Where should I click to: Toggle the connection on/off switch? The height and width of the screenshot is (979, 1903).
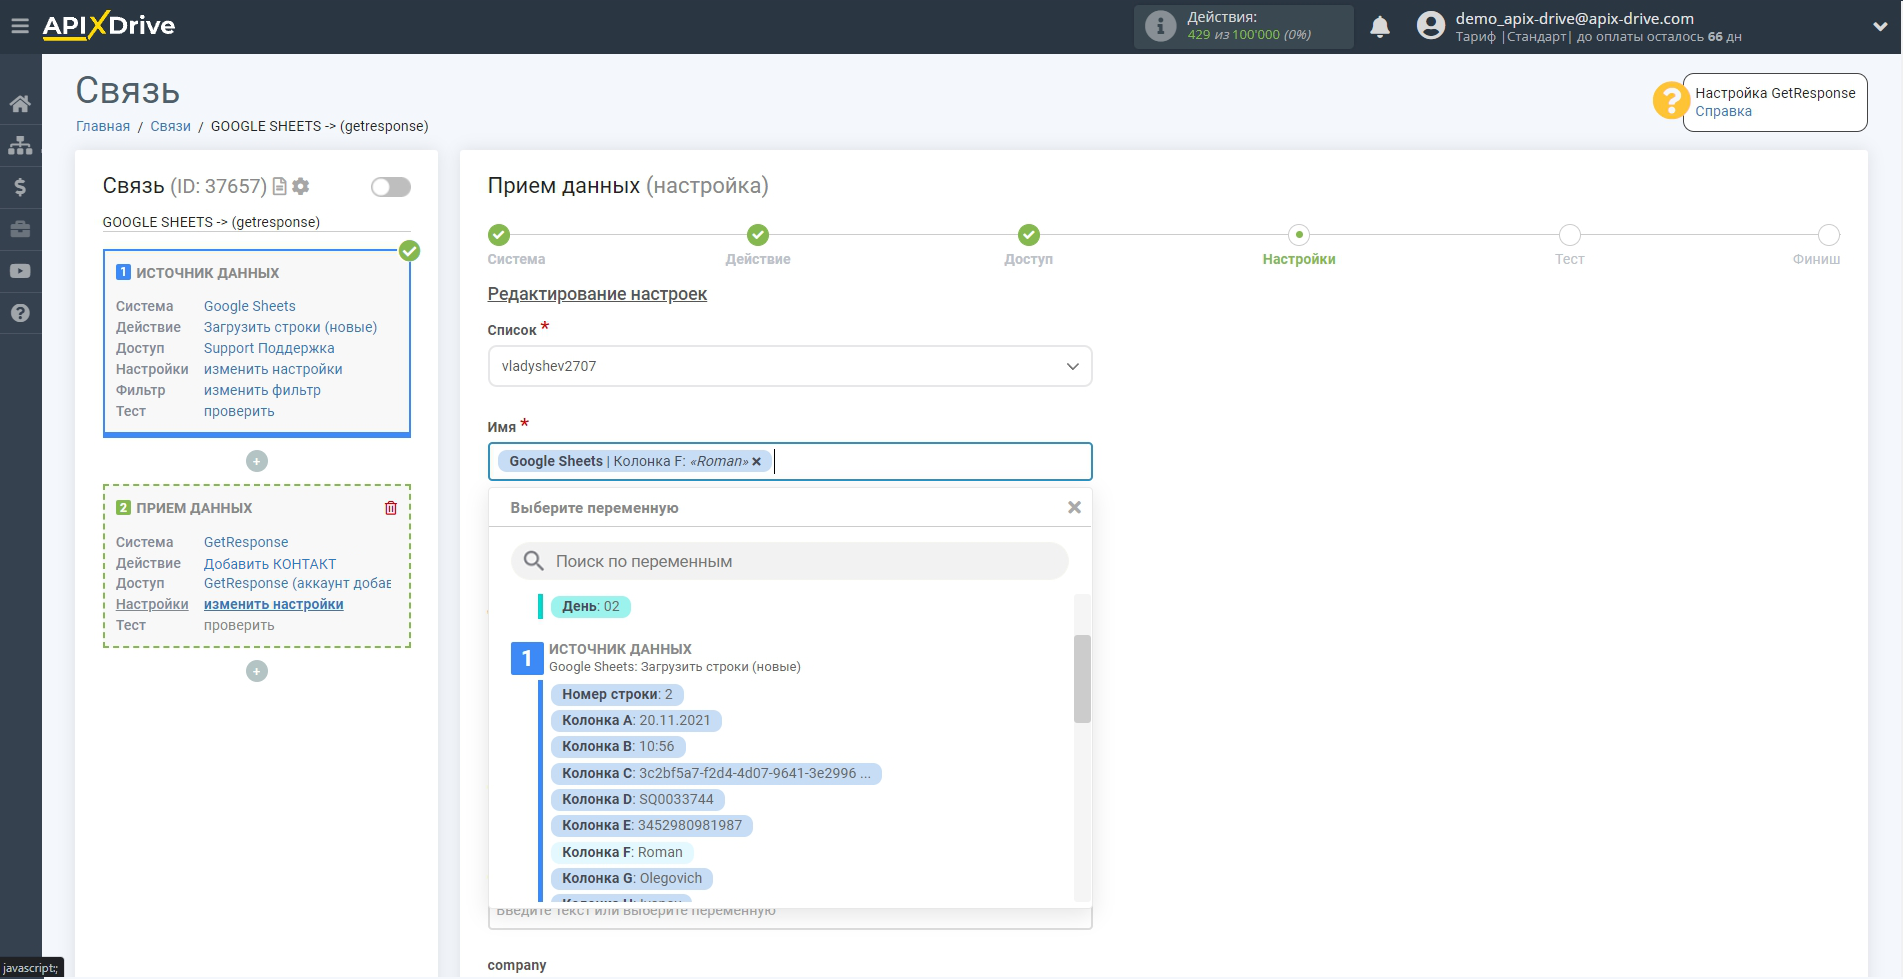391,187
